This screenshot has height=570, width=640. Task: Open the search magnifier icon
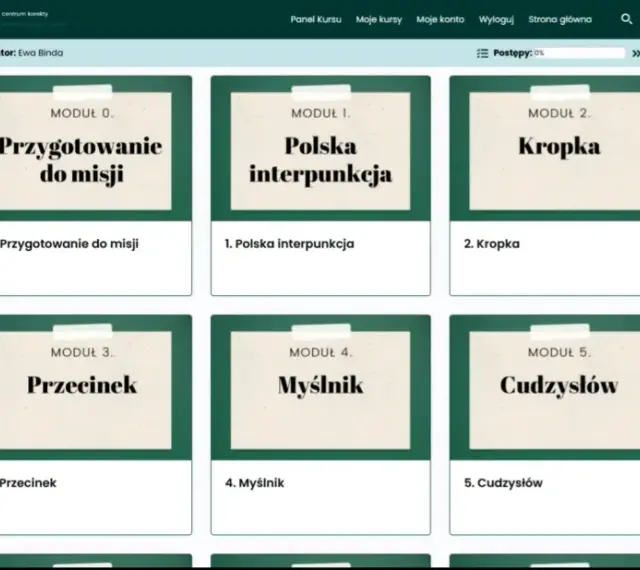pyautogui.click(x=627, y=19)
